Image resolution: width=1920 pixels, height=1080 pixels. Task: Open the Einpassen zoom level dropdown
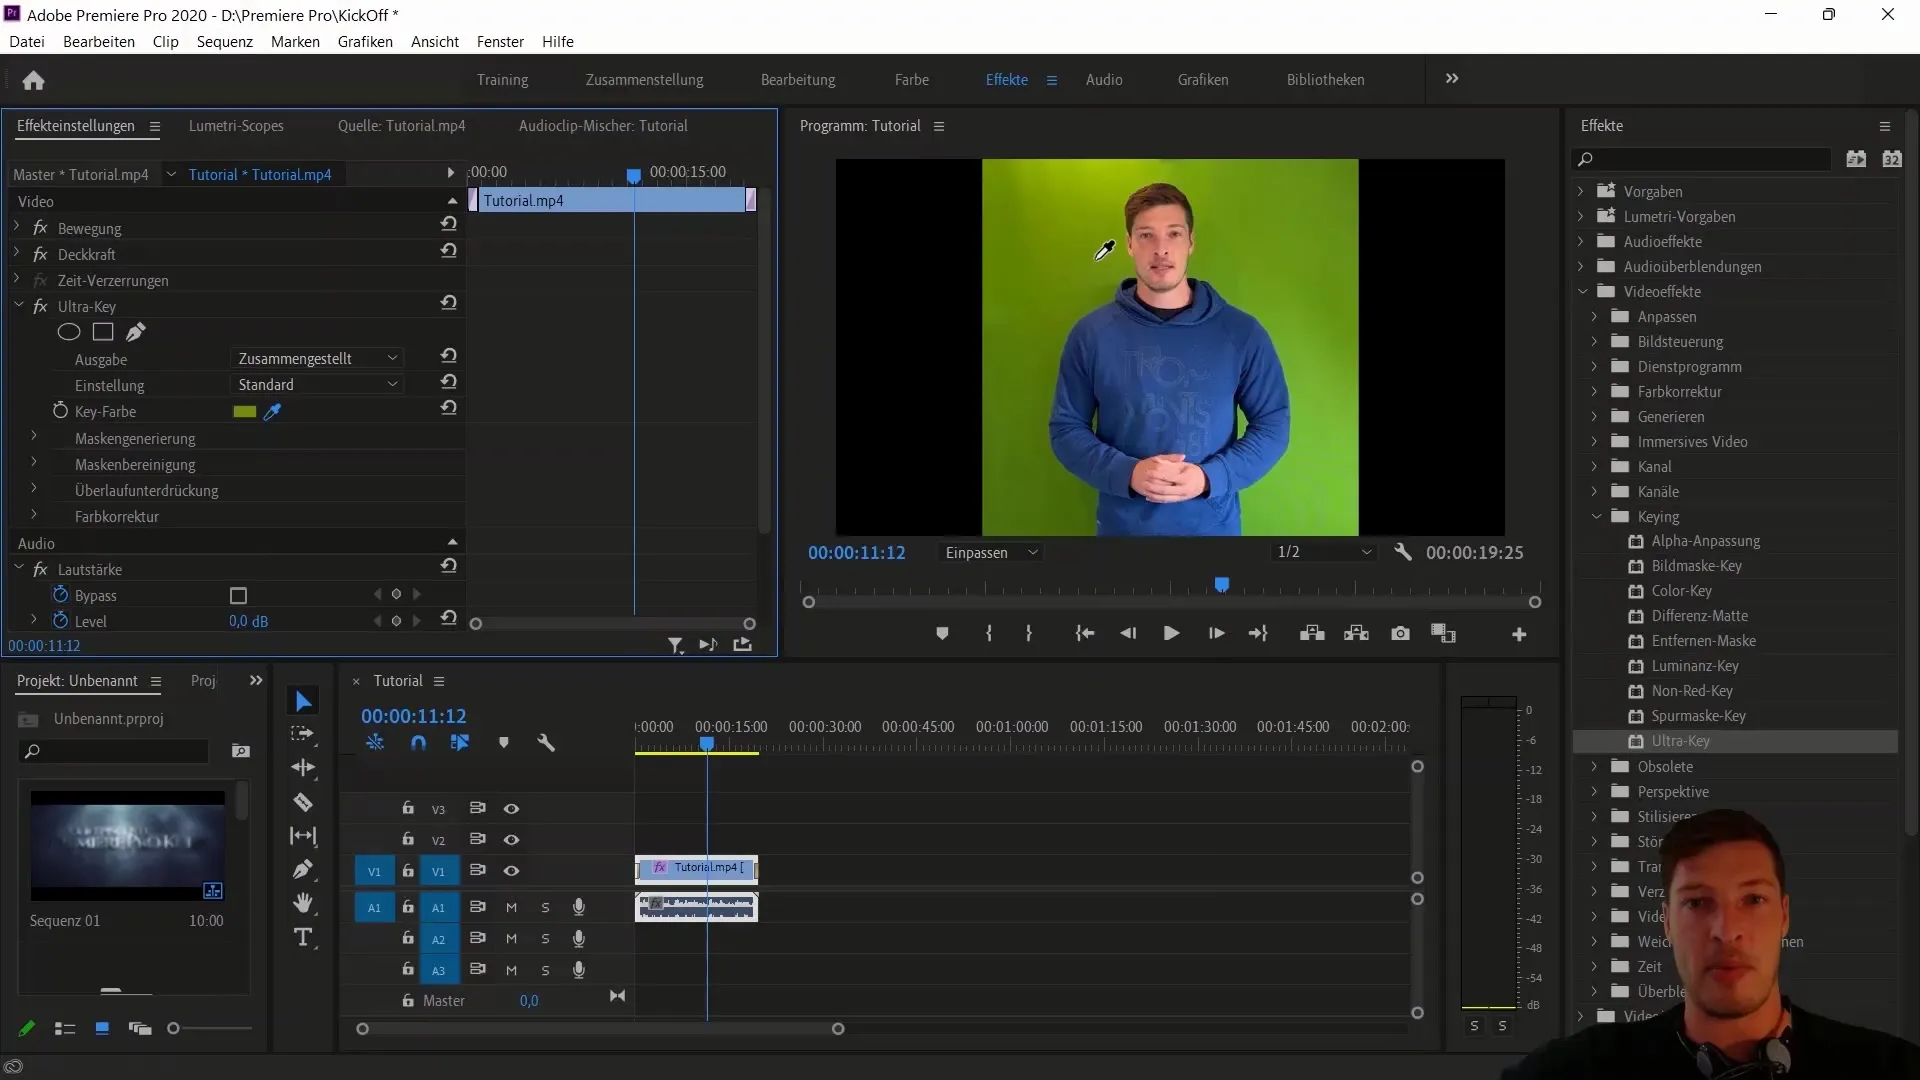[x=991, y=553]
